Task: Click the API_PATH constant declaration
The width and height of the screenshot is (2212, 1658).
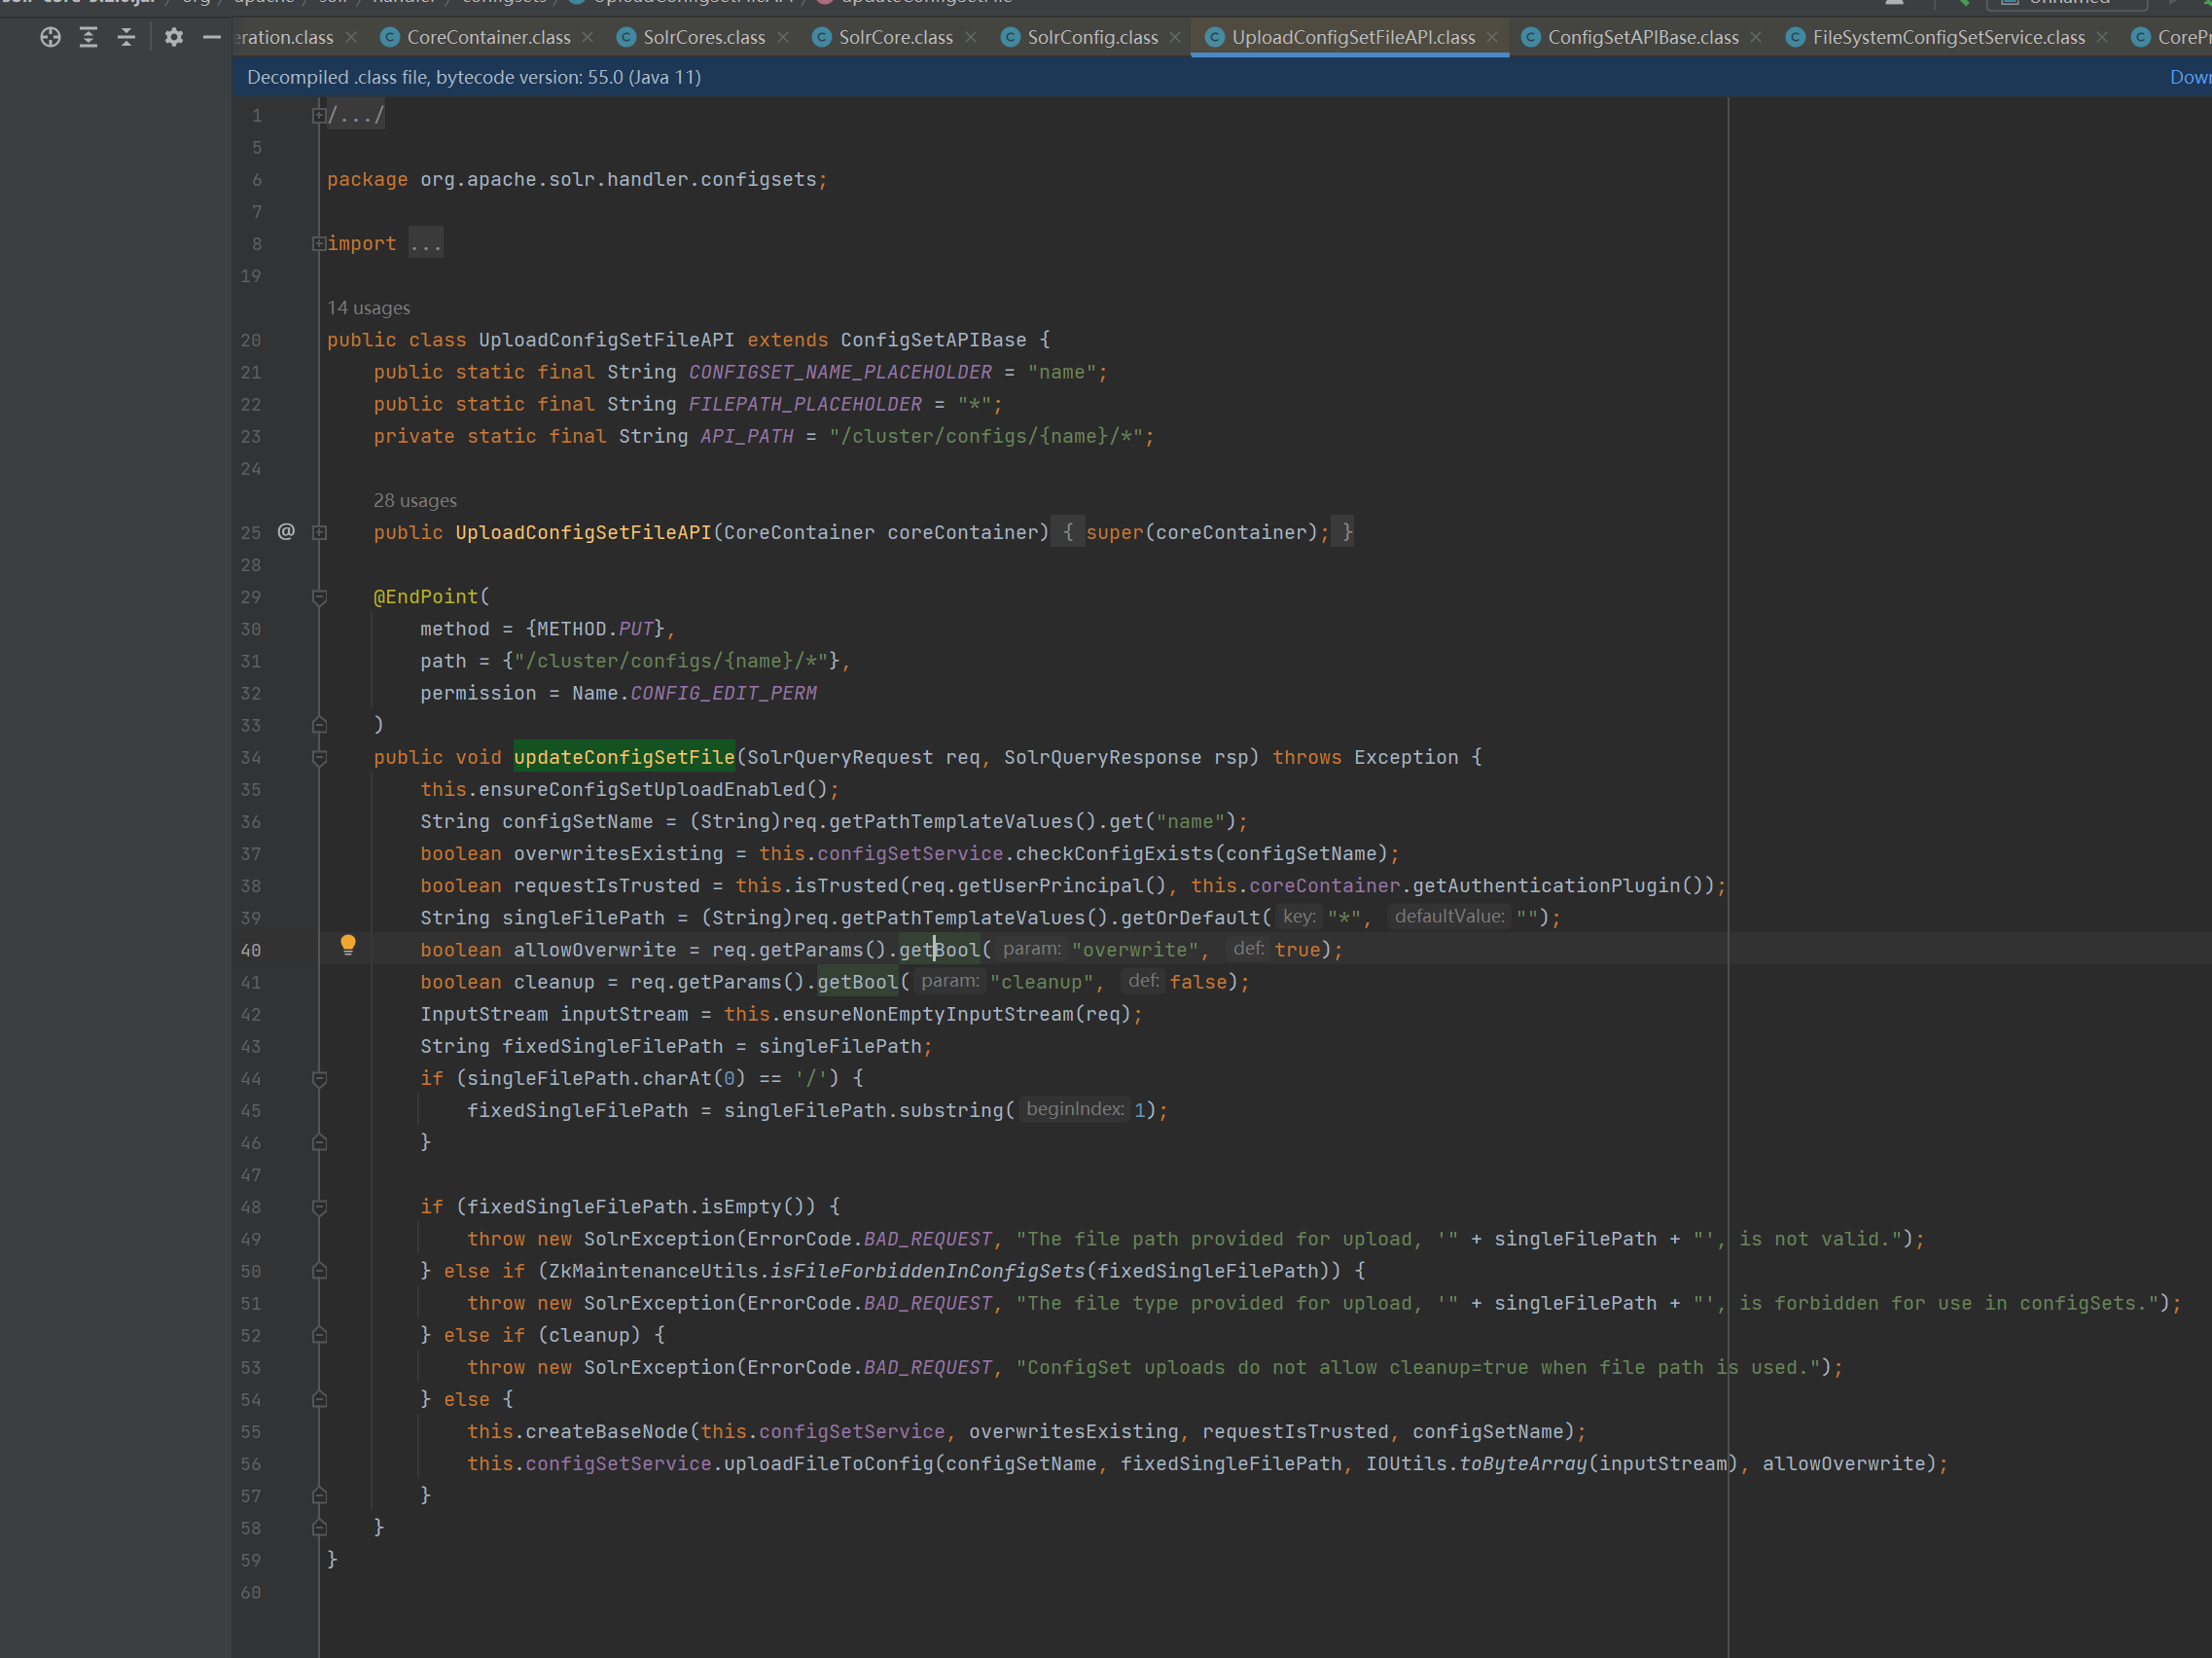Action: tap(746, 436)
